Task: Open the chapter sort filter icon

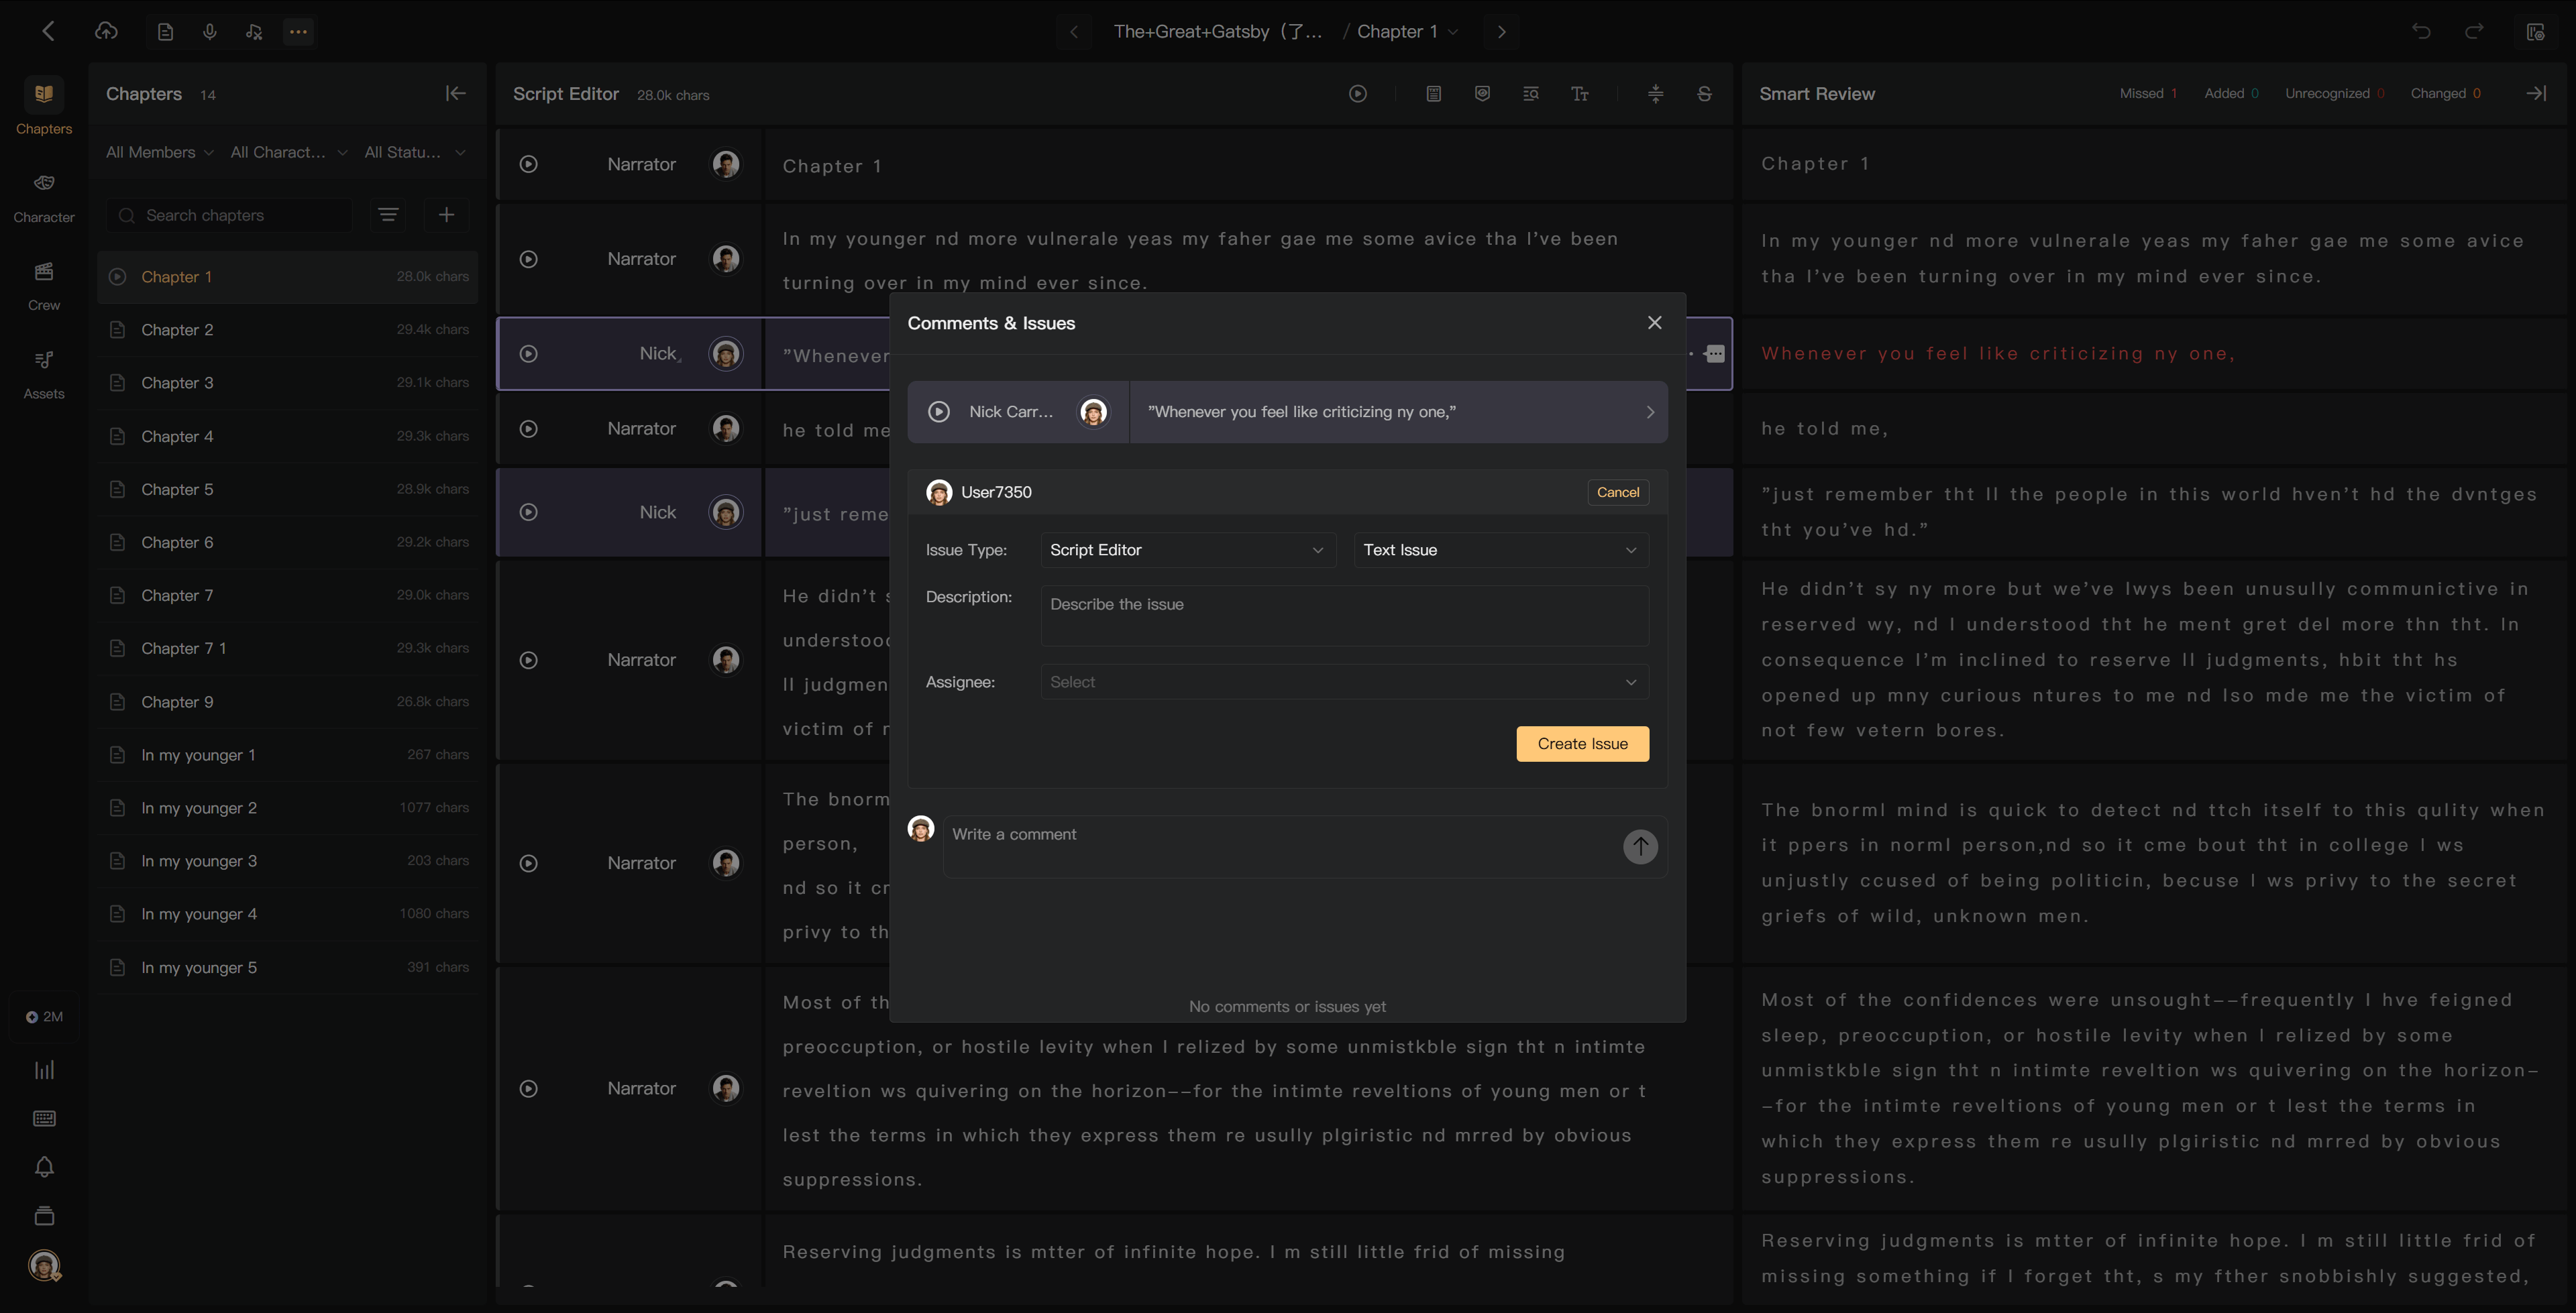Action: click(x=388, y=214)
